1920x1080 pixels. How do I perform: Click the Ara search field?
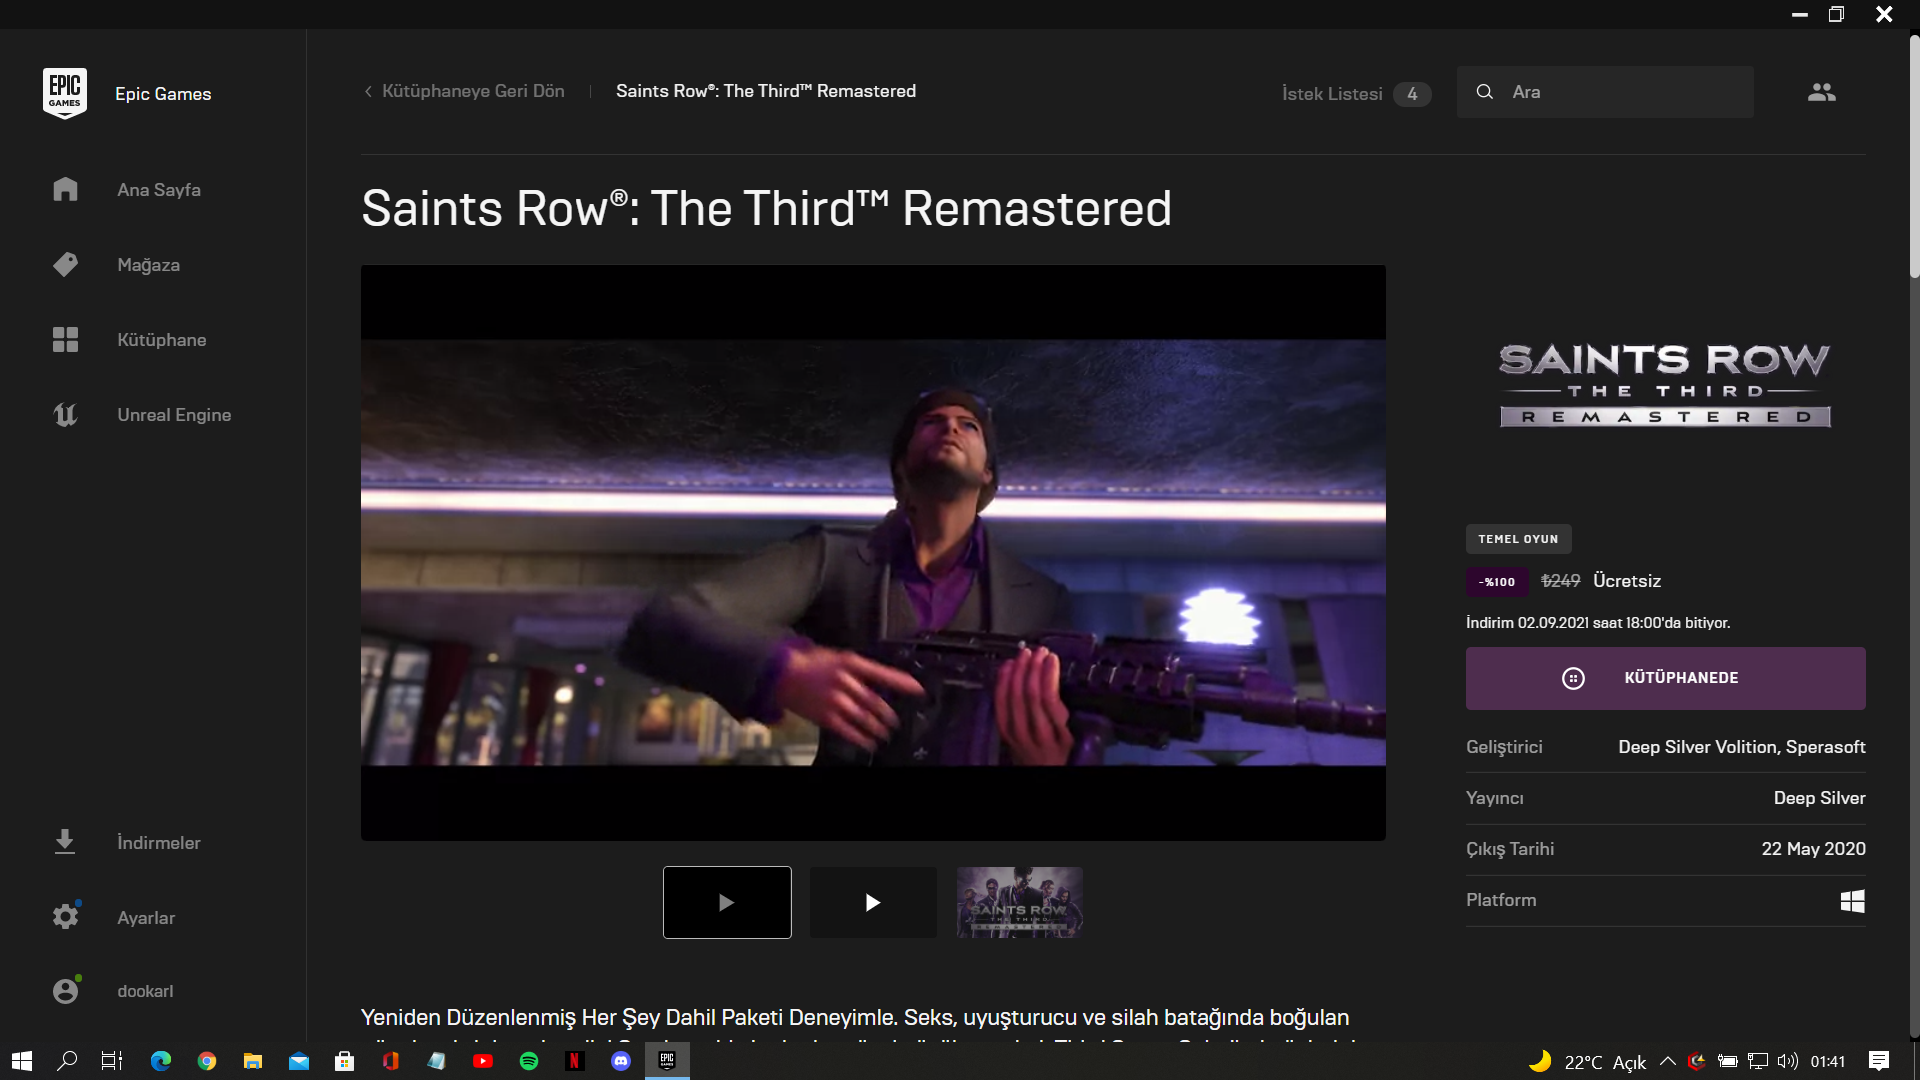tap(1620, 92)
